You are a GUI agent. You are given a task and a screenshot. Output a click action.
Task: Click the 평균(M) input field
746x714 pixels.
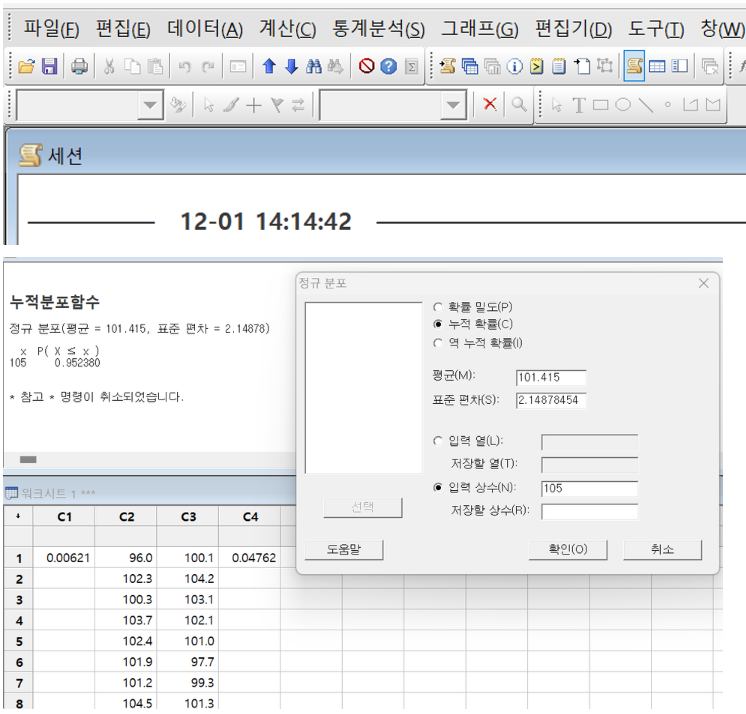(551, 378)
